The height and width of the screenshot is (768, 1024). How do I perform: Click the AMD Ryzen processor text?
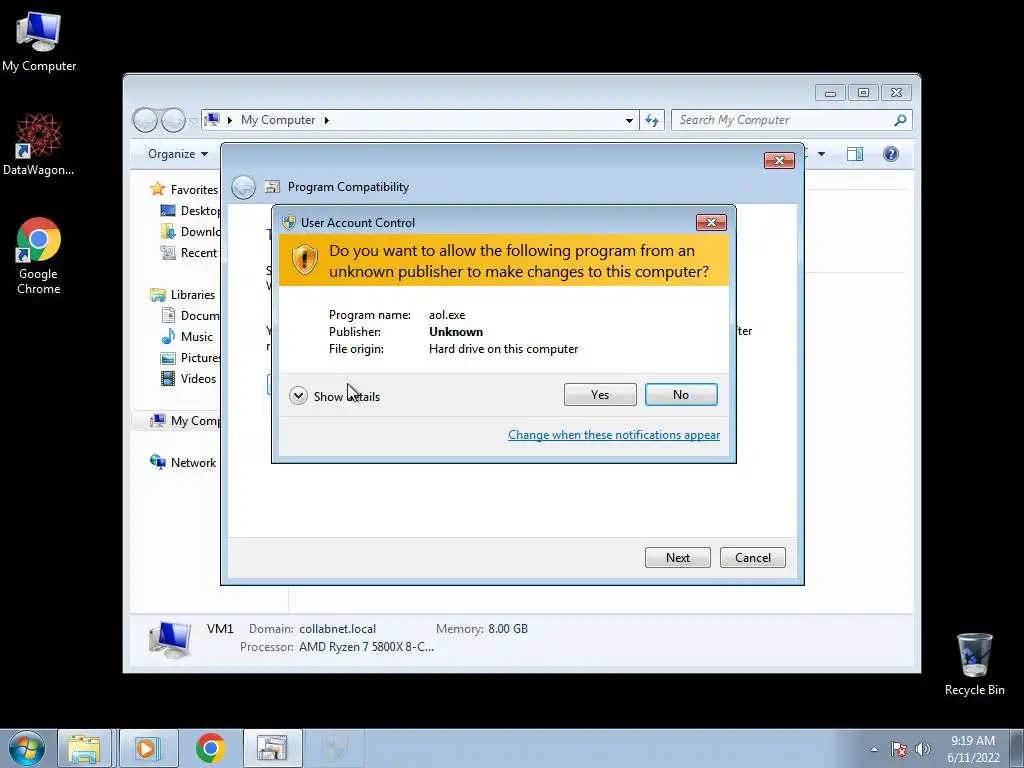[366, 647]
